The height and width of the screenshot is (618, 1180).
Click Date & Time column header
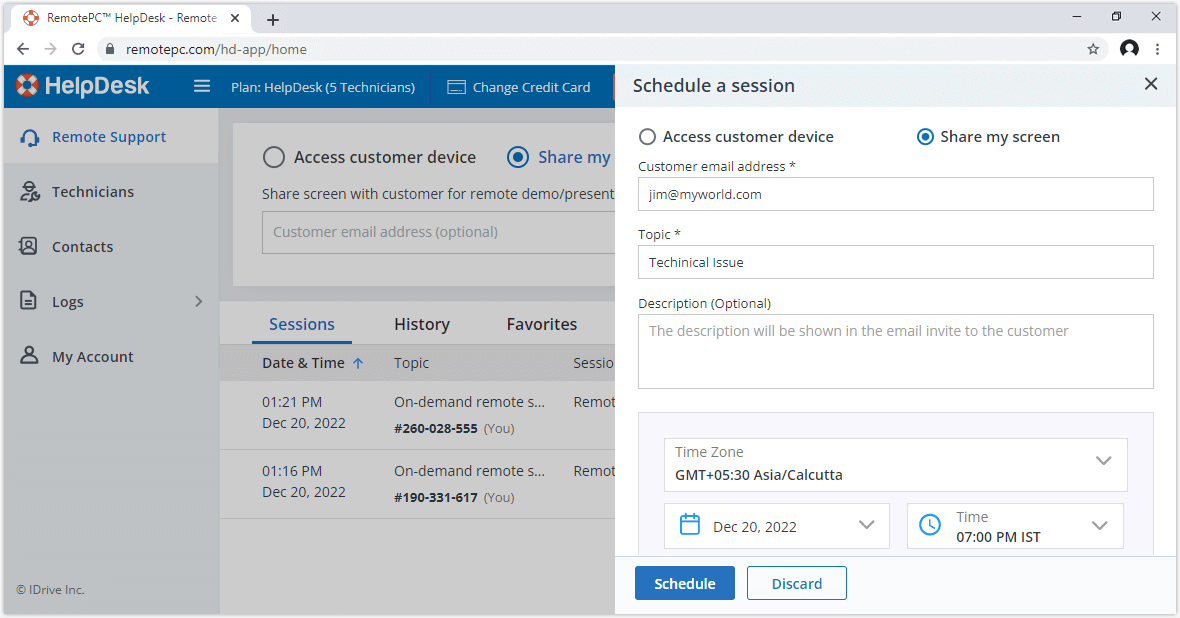tap(303, 363)
